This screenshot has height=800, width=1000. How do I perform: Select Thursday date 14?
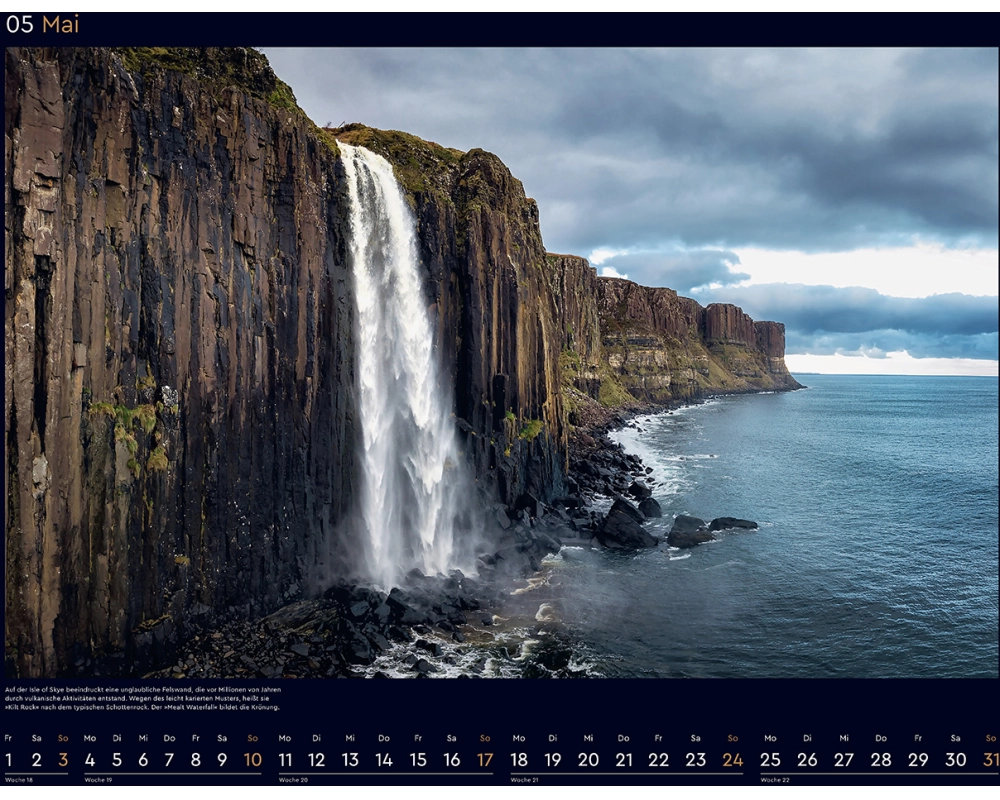(384, 759)
